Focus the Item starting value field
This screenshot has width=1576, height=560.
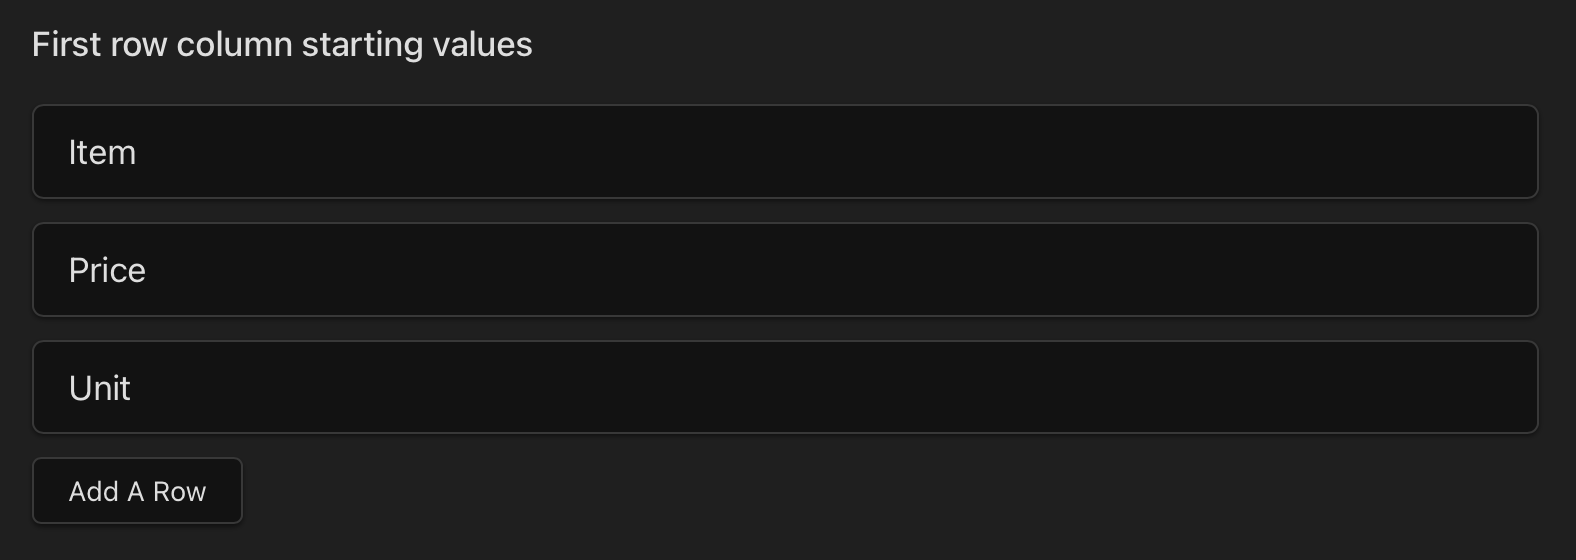[785, 152]
